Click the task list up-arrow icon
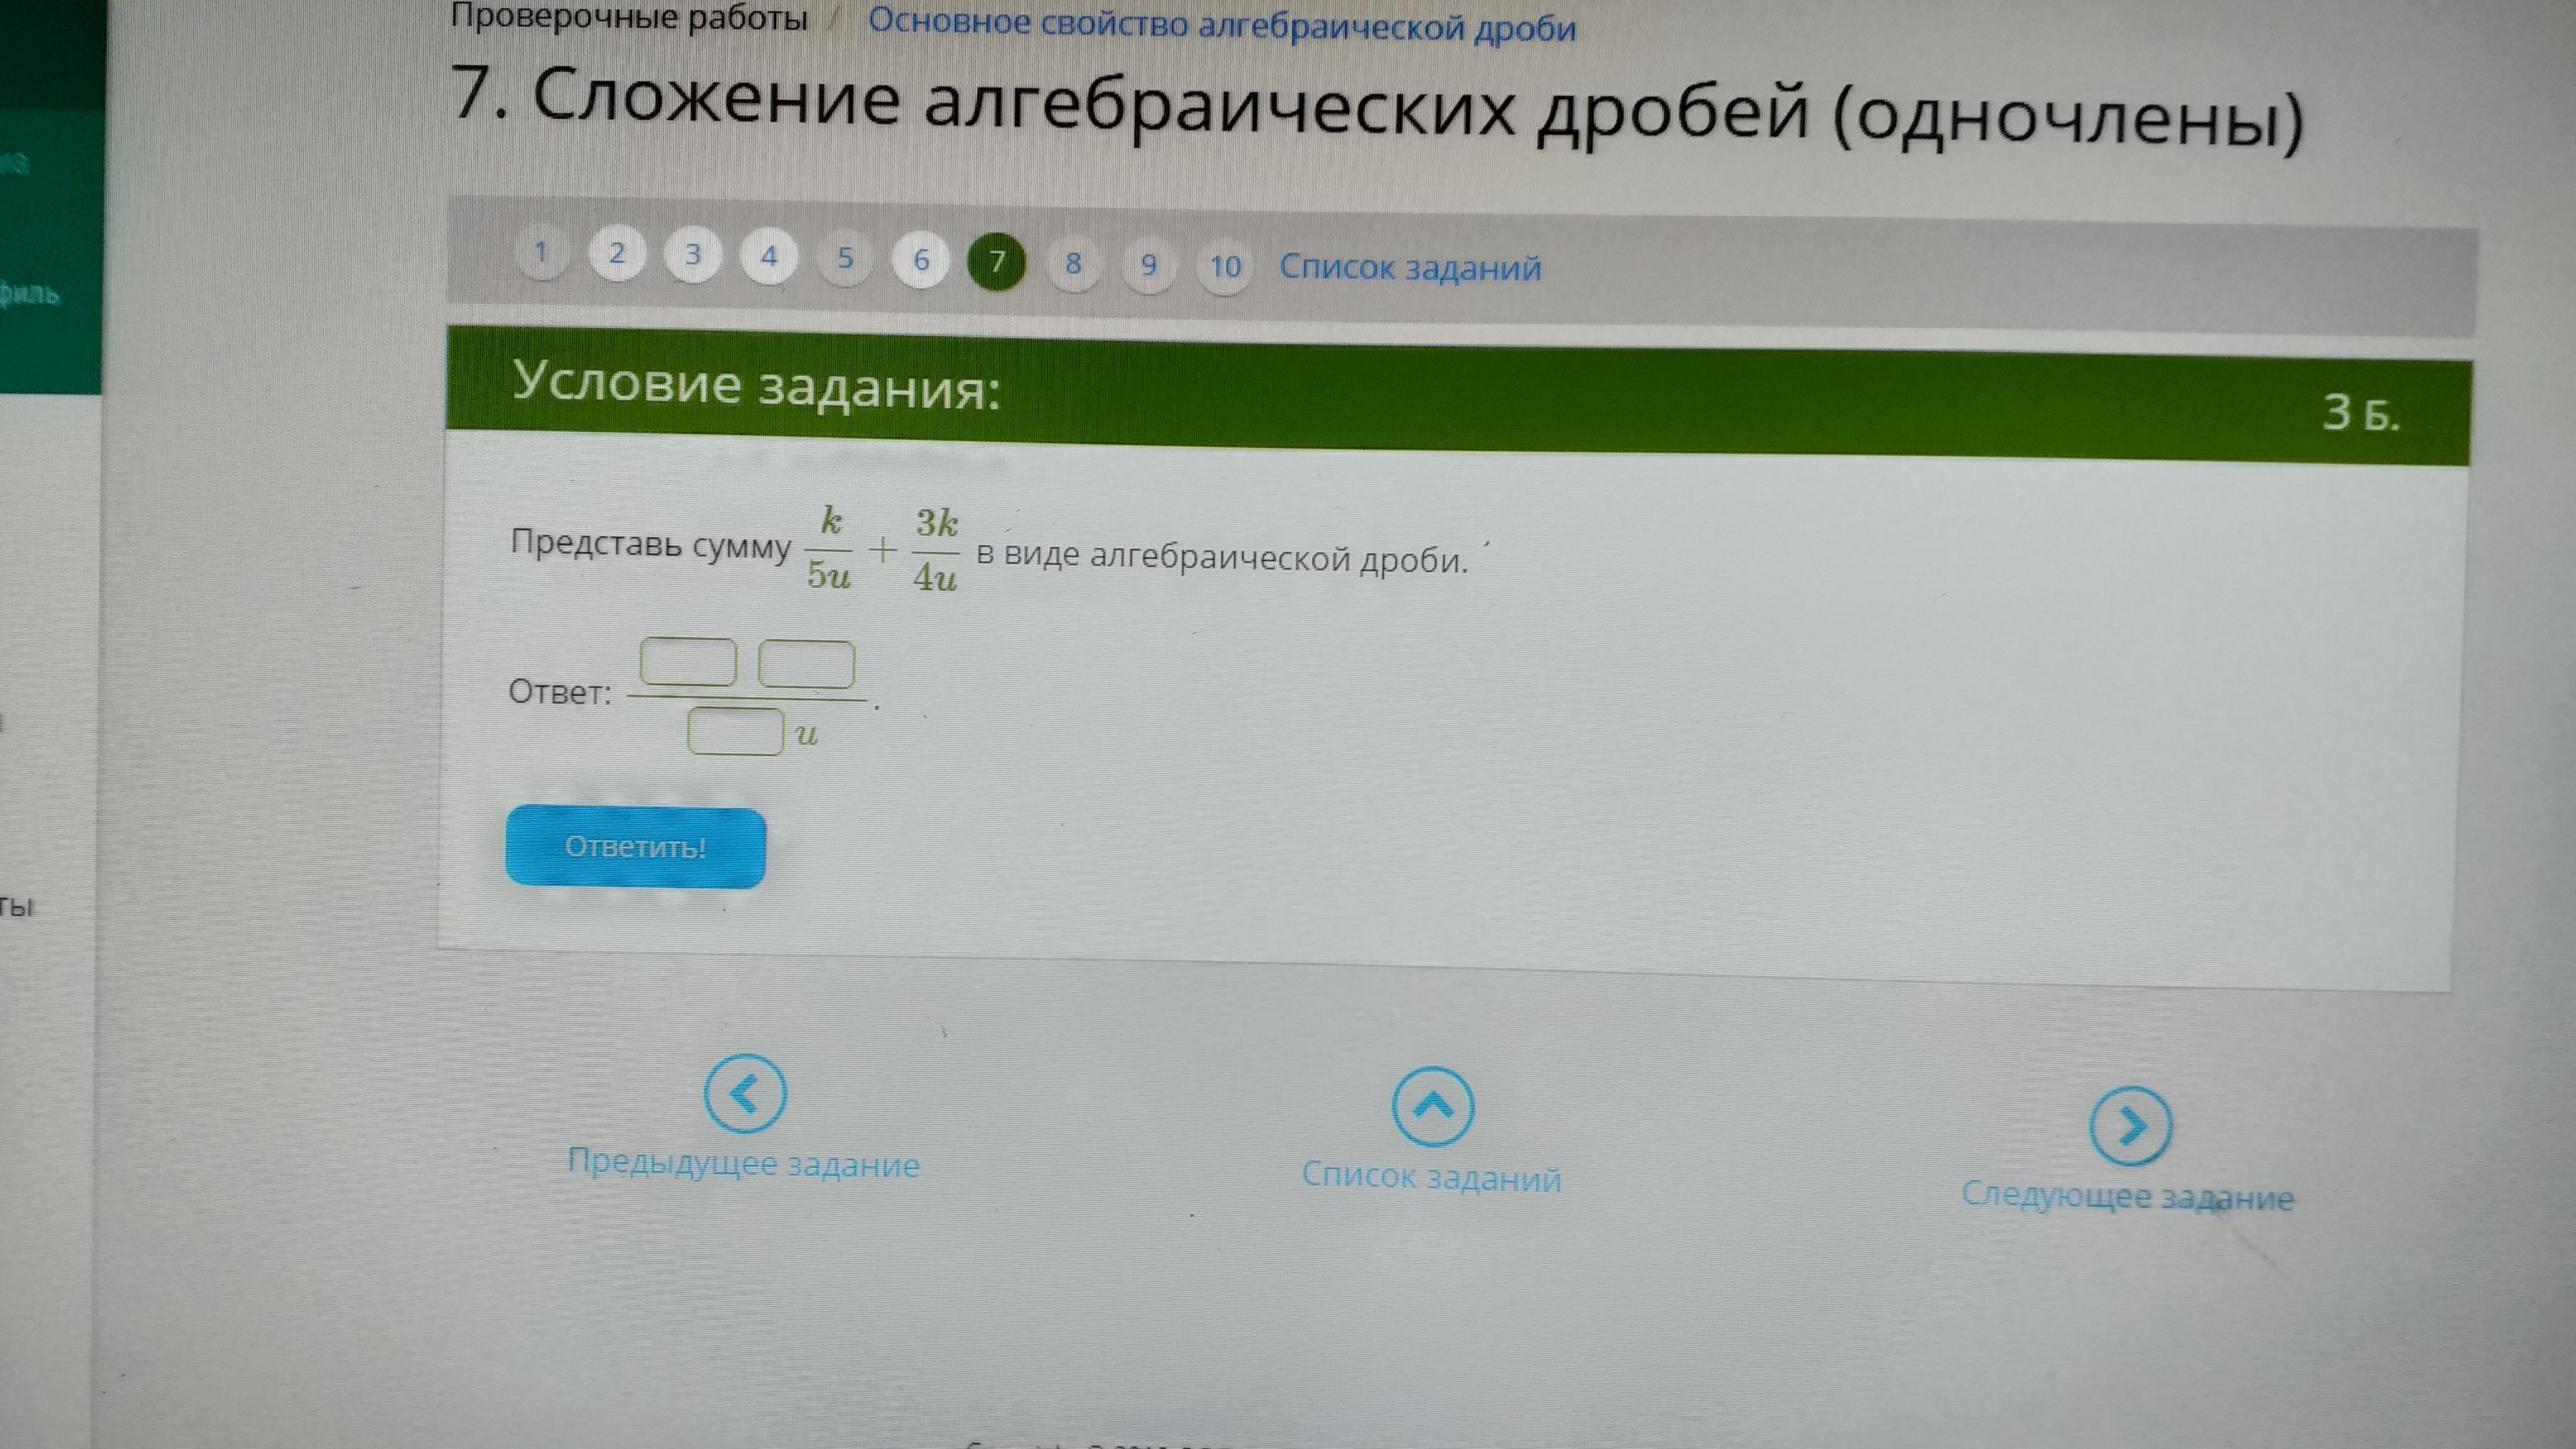 (x=1433, y=1106)
